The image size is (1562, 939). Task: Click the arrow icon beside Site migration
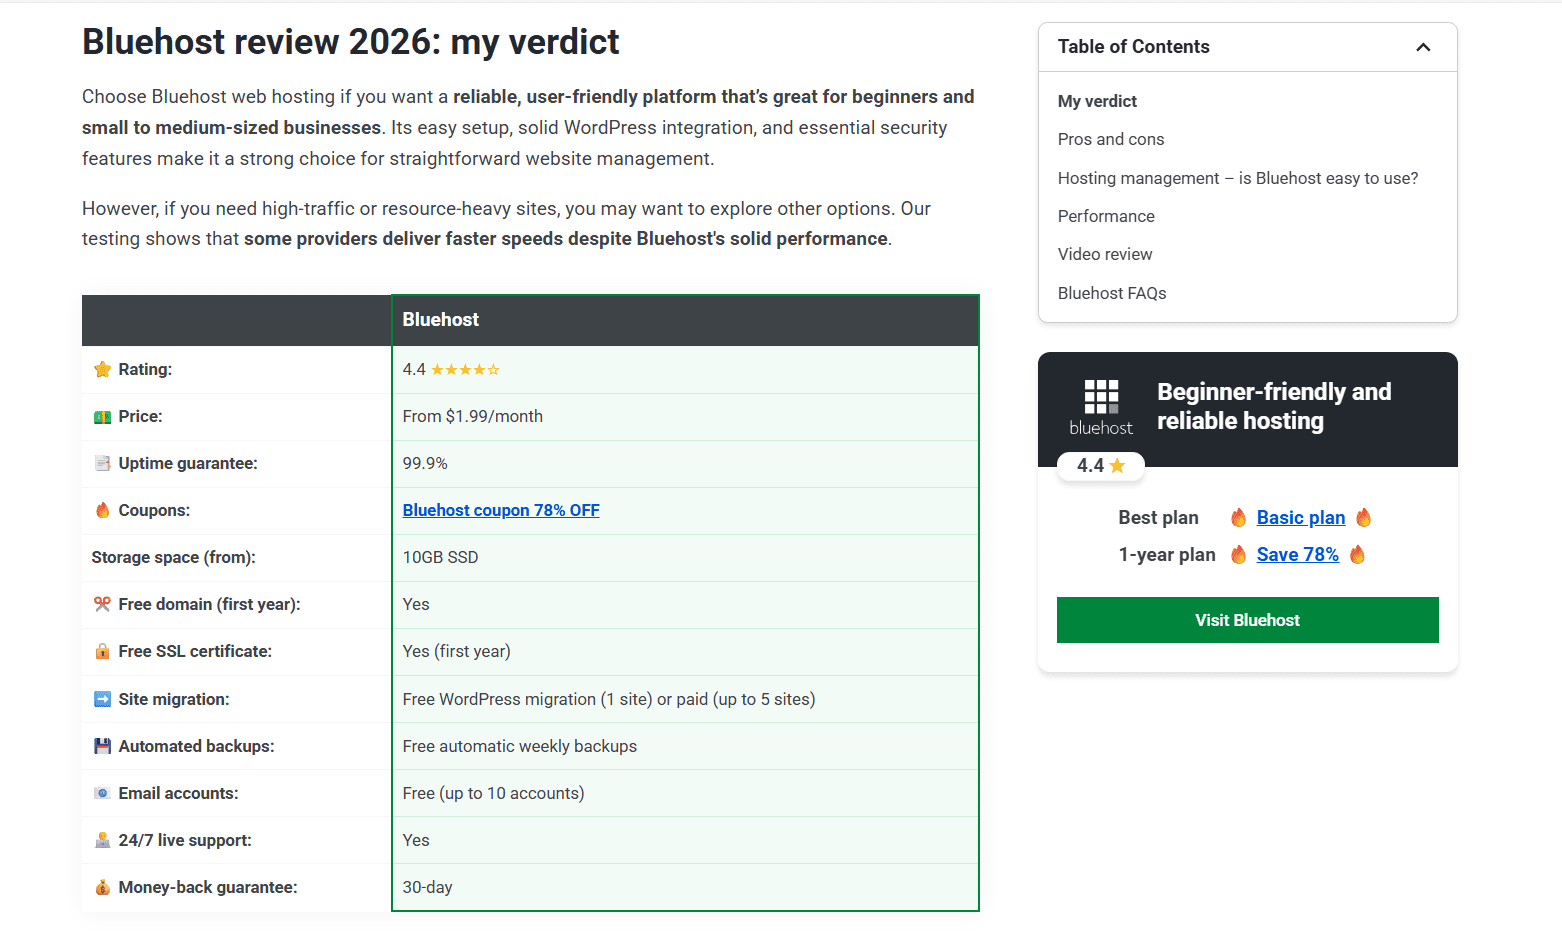point(102,699)
